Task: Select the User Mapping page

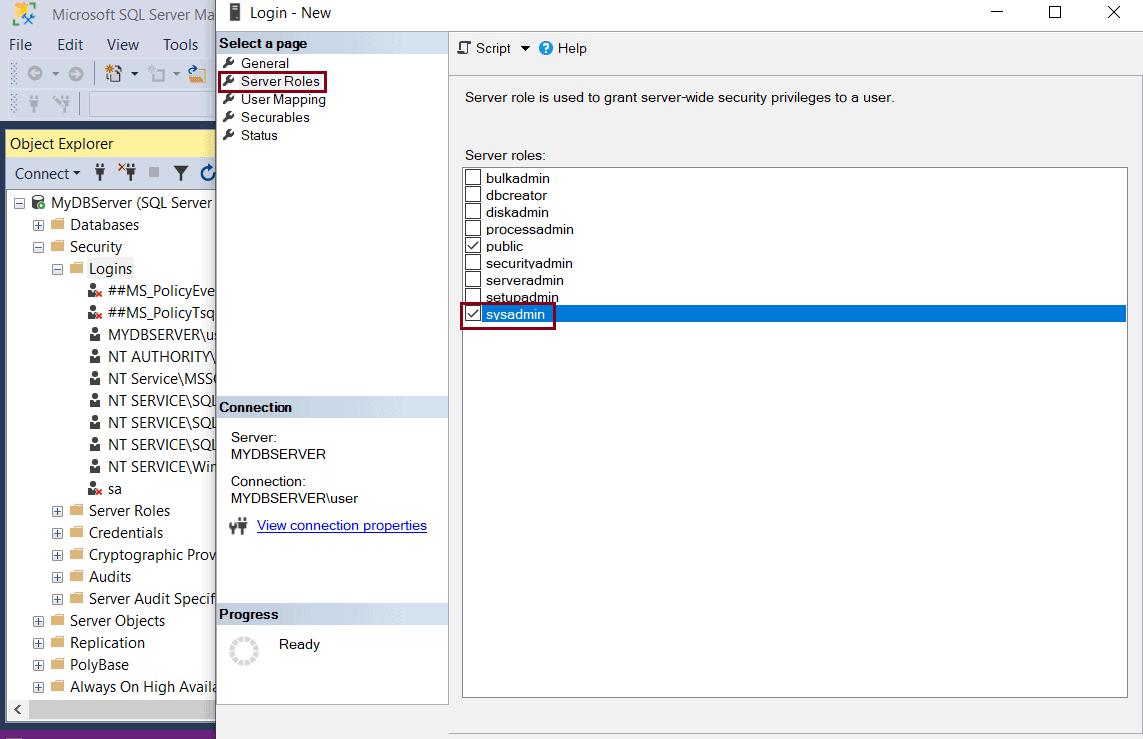Action: point(281,99)
